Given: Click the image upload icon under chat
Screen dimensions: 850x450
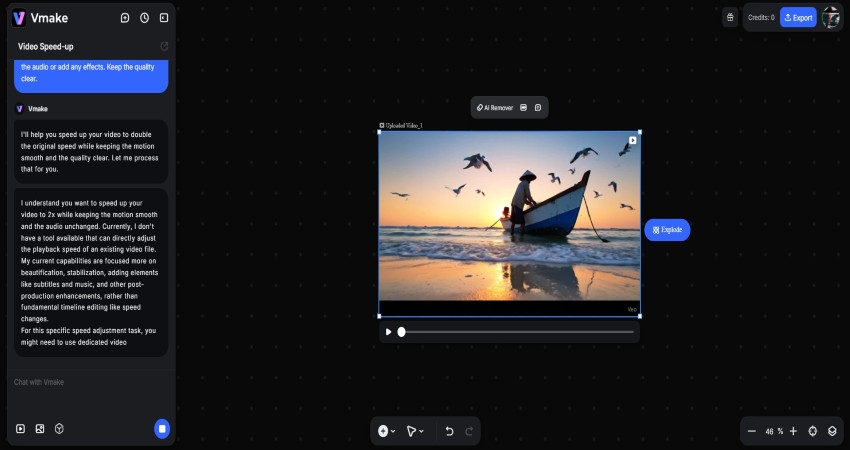Looking at the screenshot, I should 40,429.
